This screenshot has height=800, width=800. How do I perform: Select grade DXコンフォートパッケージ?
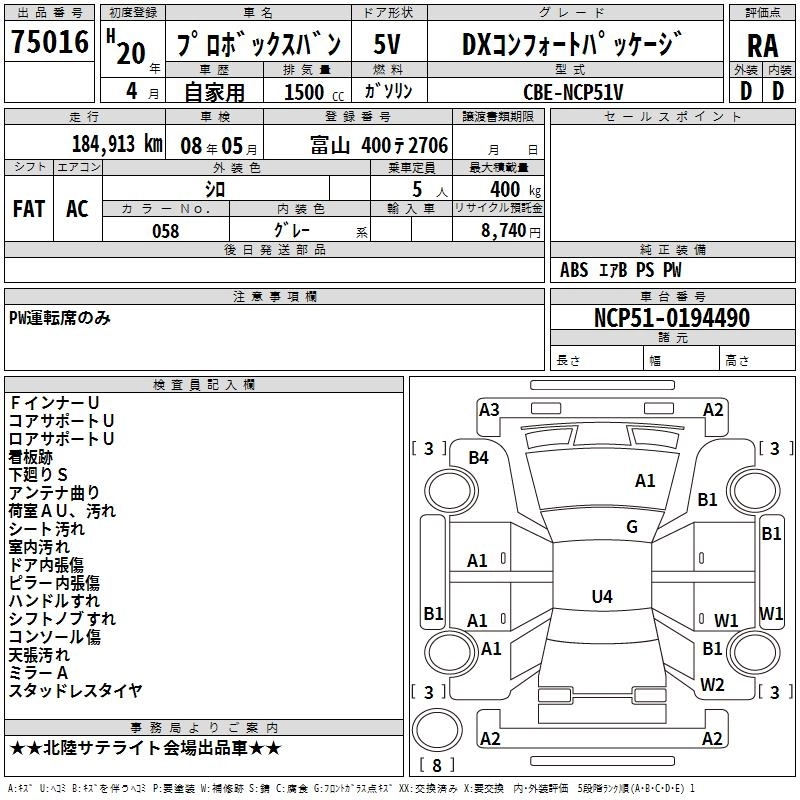click(572, 44)
